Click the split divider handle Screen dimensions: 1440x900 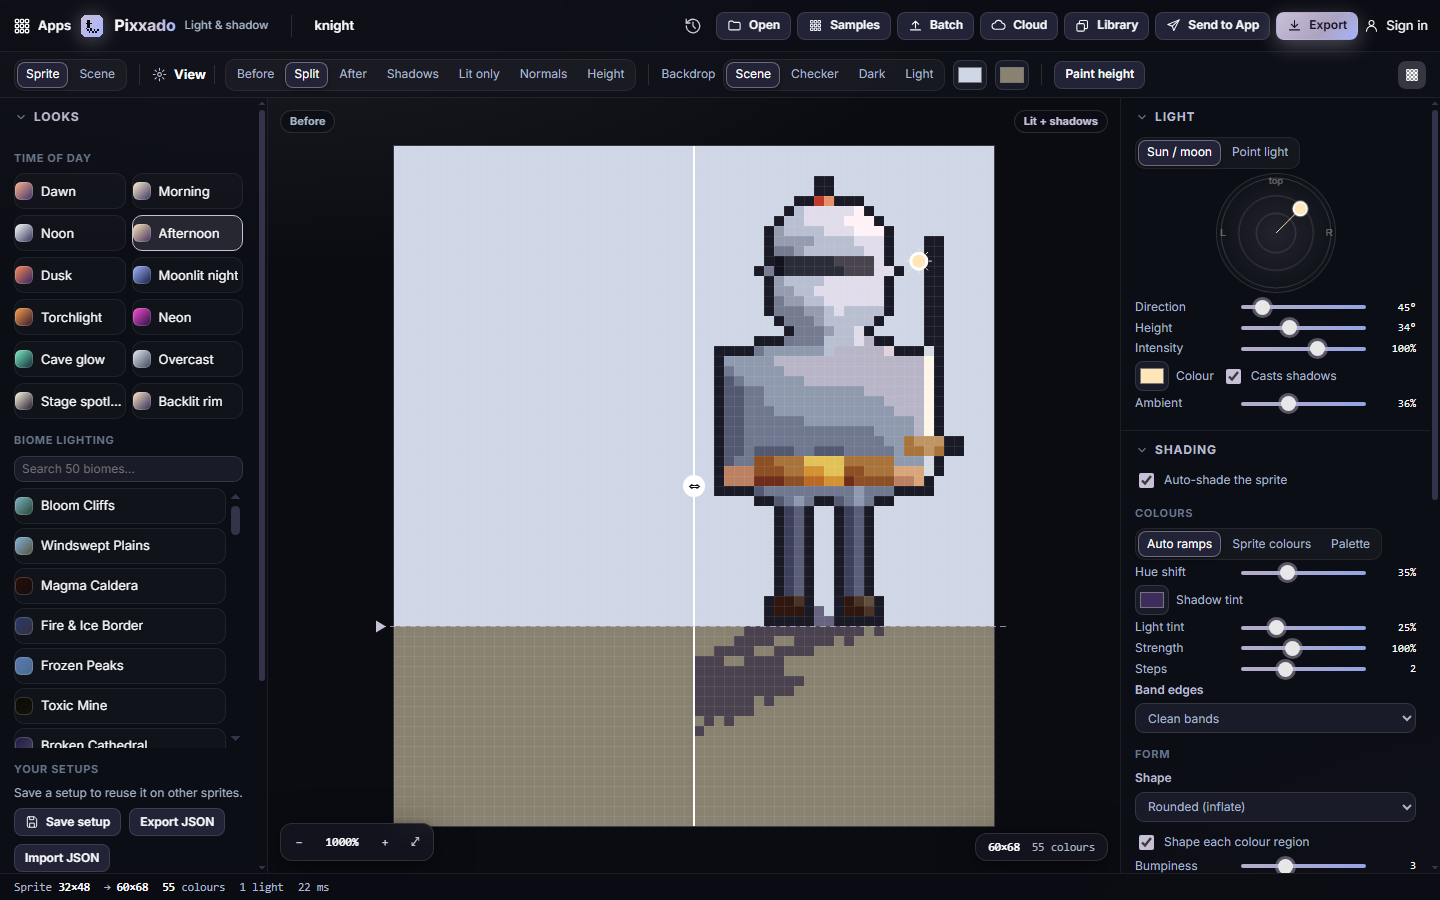694,486
